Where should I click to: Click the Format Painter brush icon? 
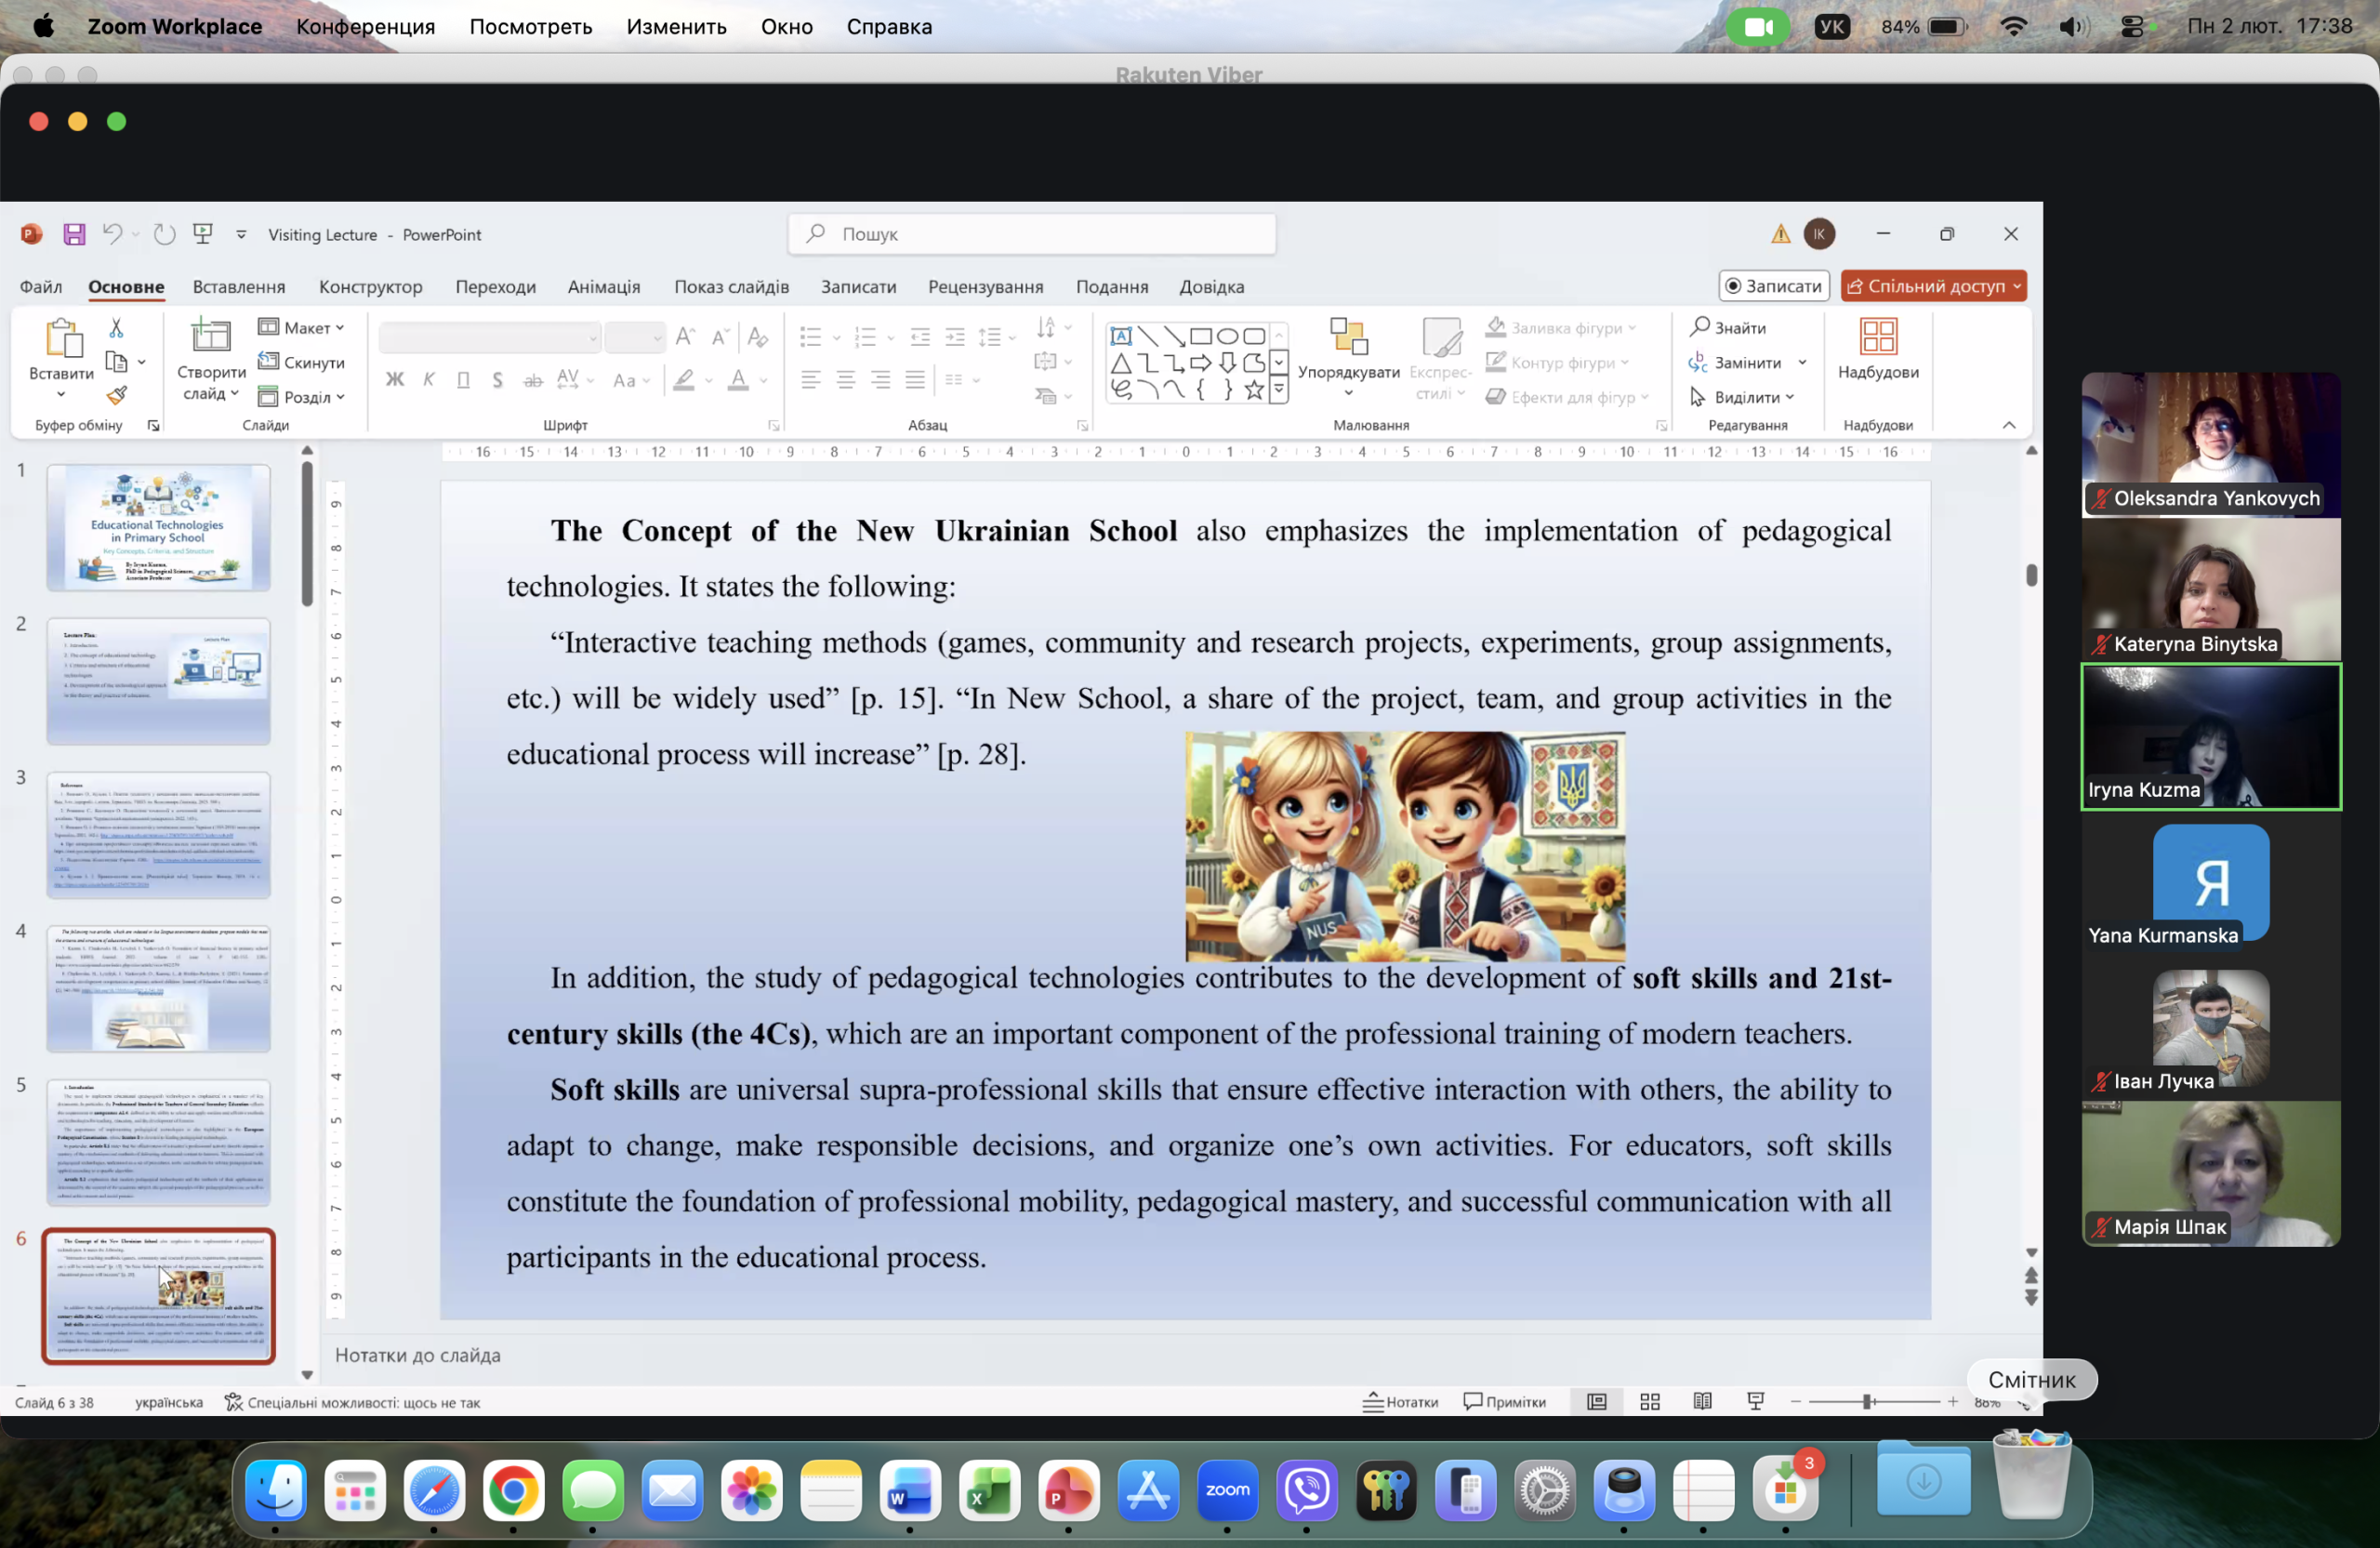pyautogui.click(x=117, y=396)
